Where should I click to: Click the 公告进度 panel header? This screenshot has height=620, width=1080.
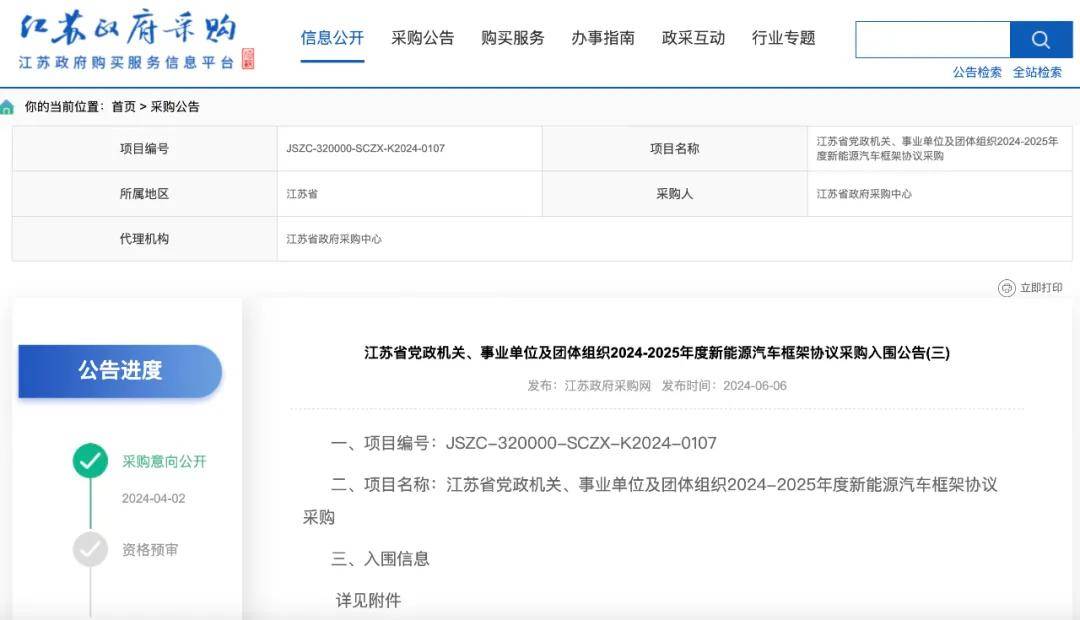(x=120, y=371)
